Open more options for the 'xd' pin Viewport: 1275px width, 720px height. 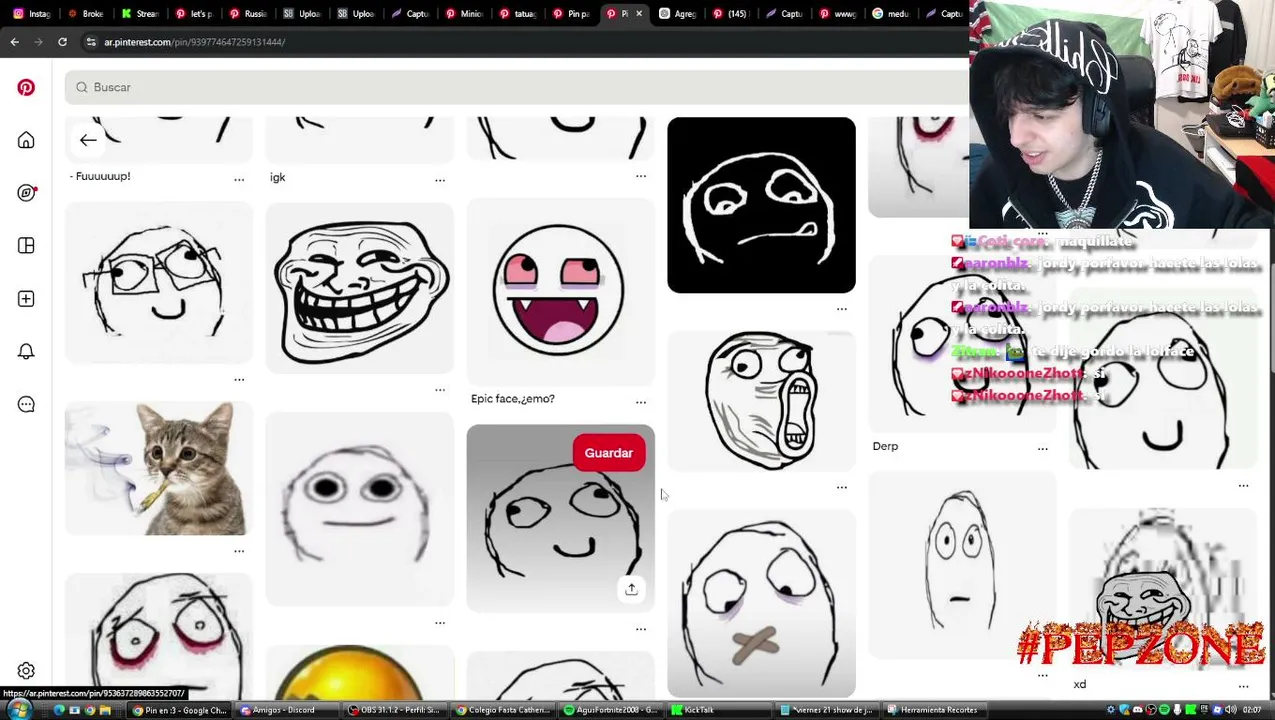(1243, 686)
